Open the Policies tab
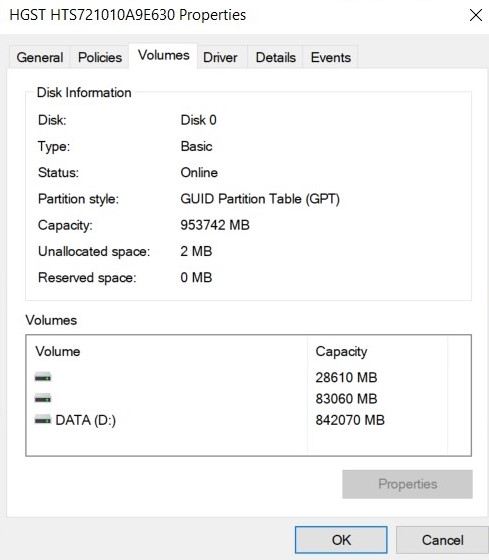Viewport: 489px width, 560px height. click(x=100, y=57)
